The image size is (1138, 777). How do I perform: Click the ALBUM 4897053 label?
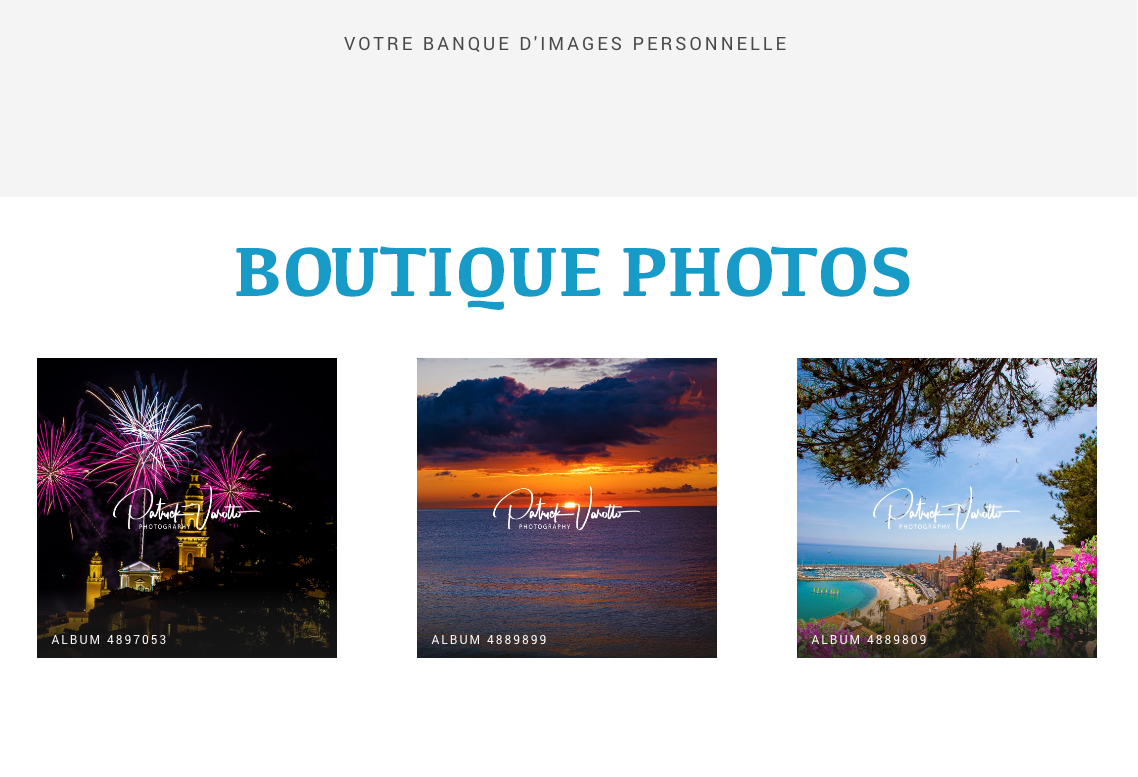tap(109, 640)
